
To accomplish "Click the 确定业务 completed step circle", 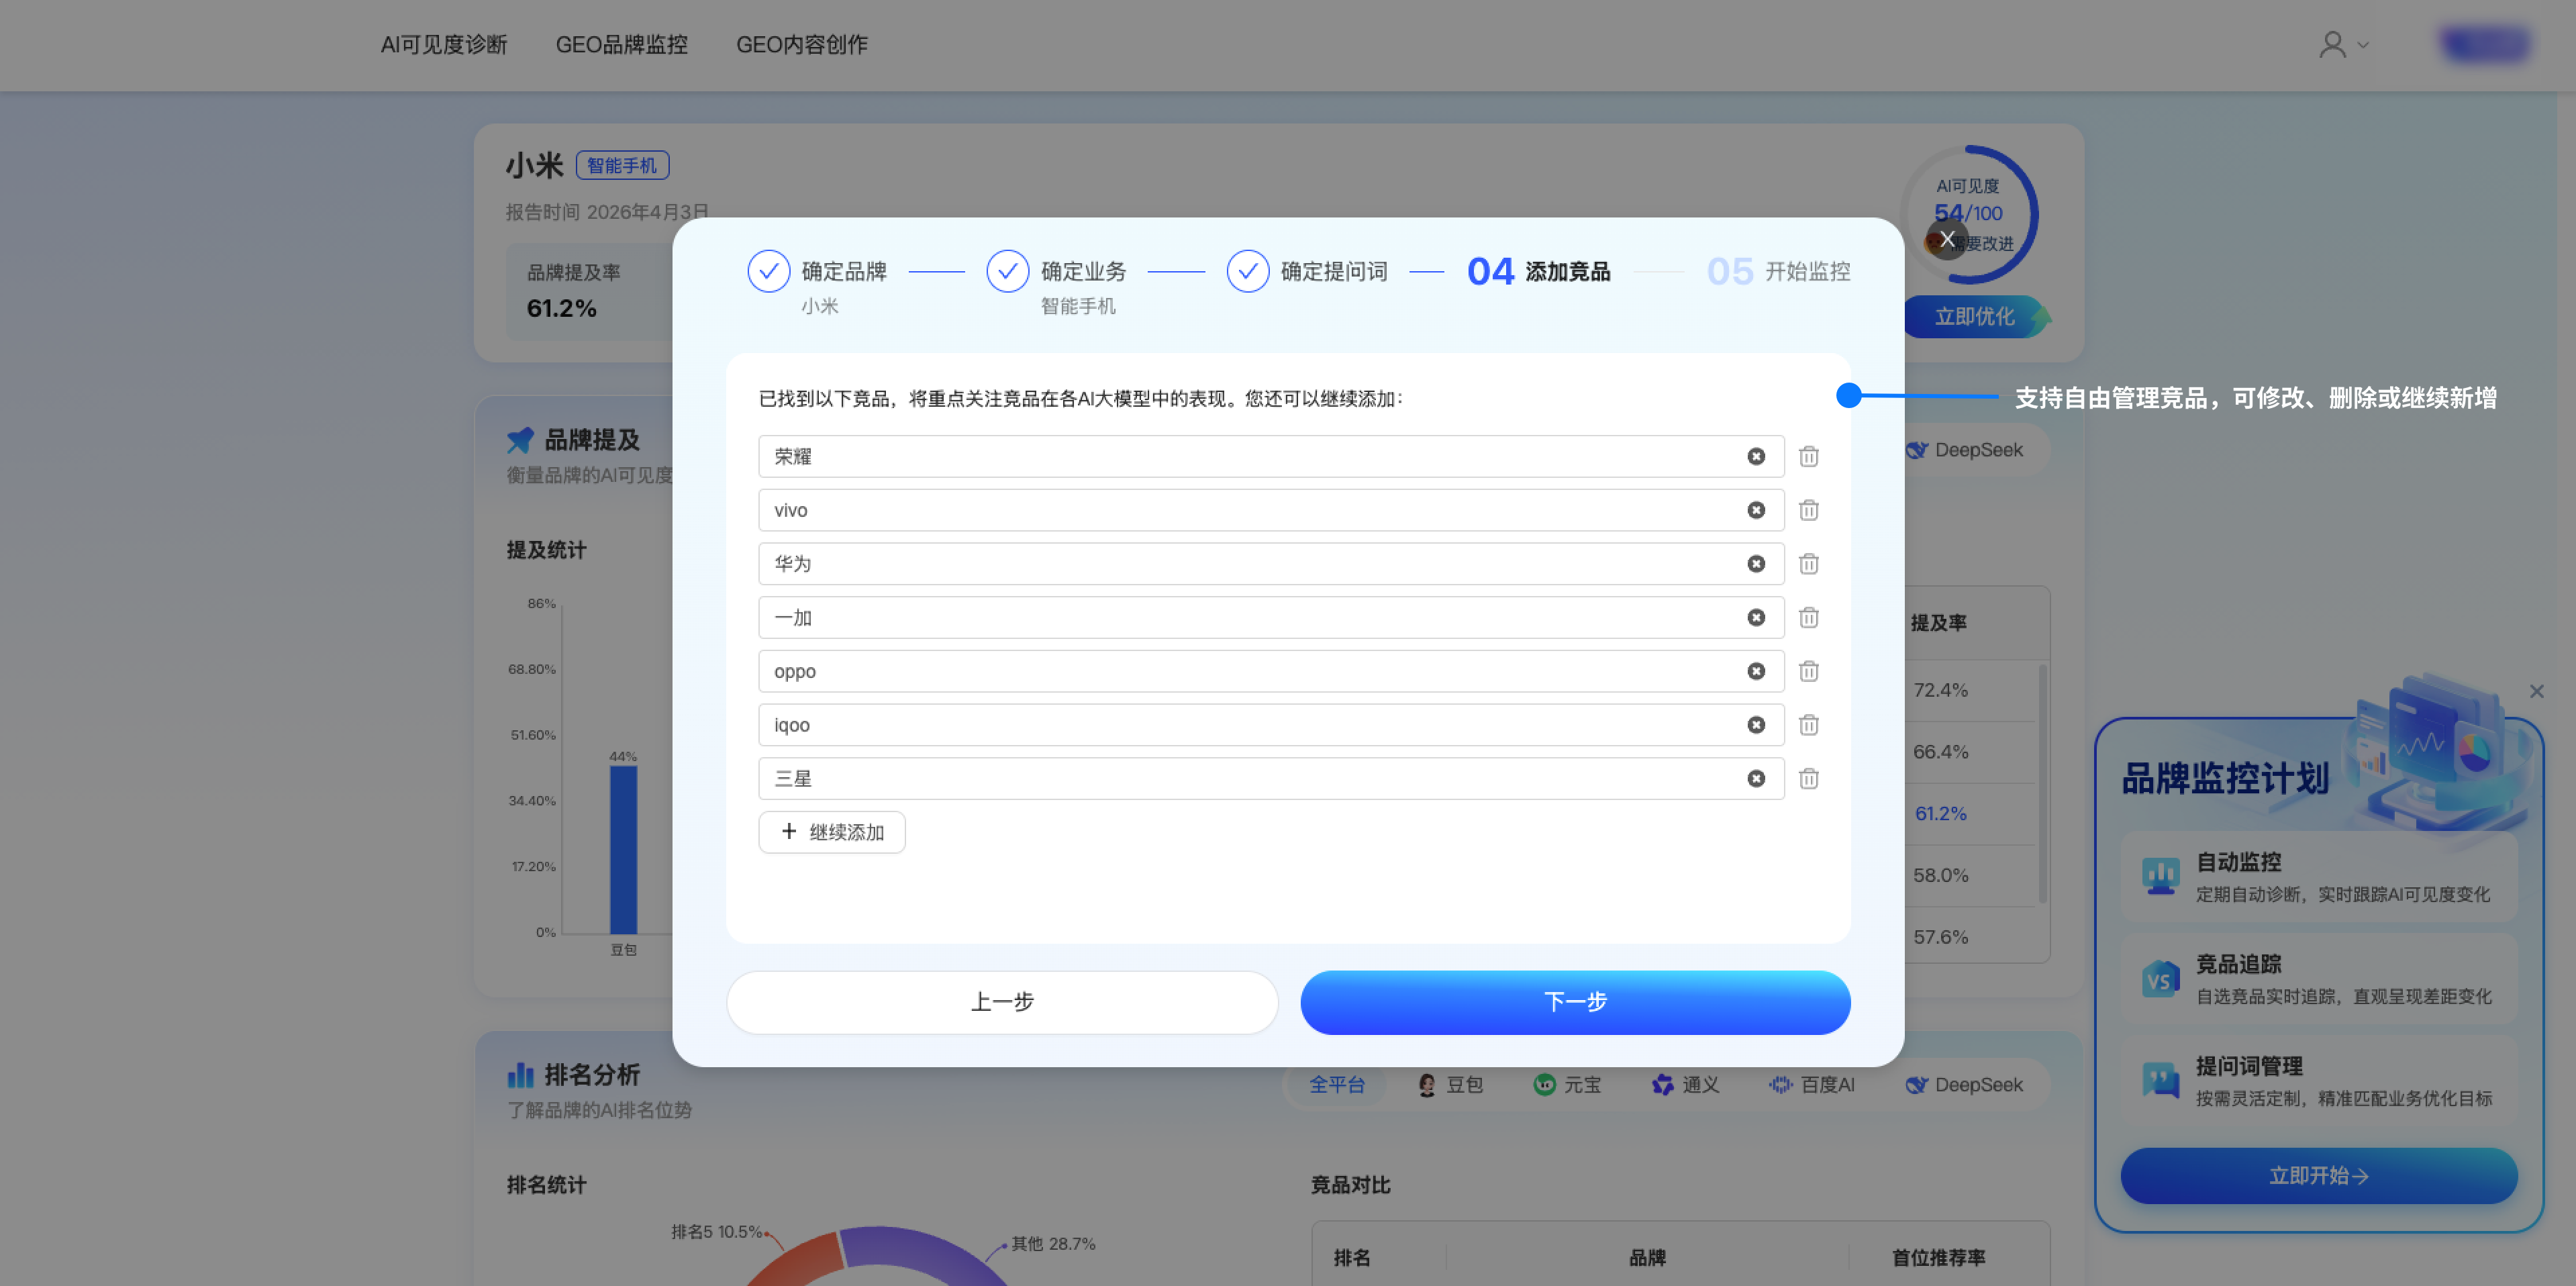I will 1007,272.
